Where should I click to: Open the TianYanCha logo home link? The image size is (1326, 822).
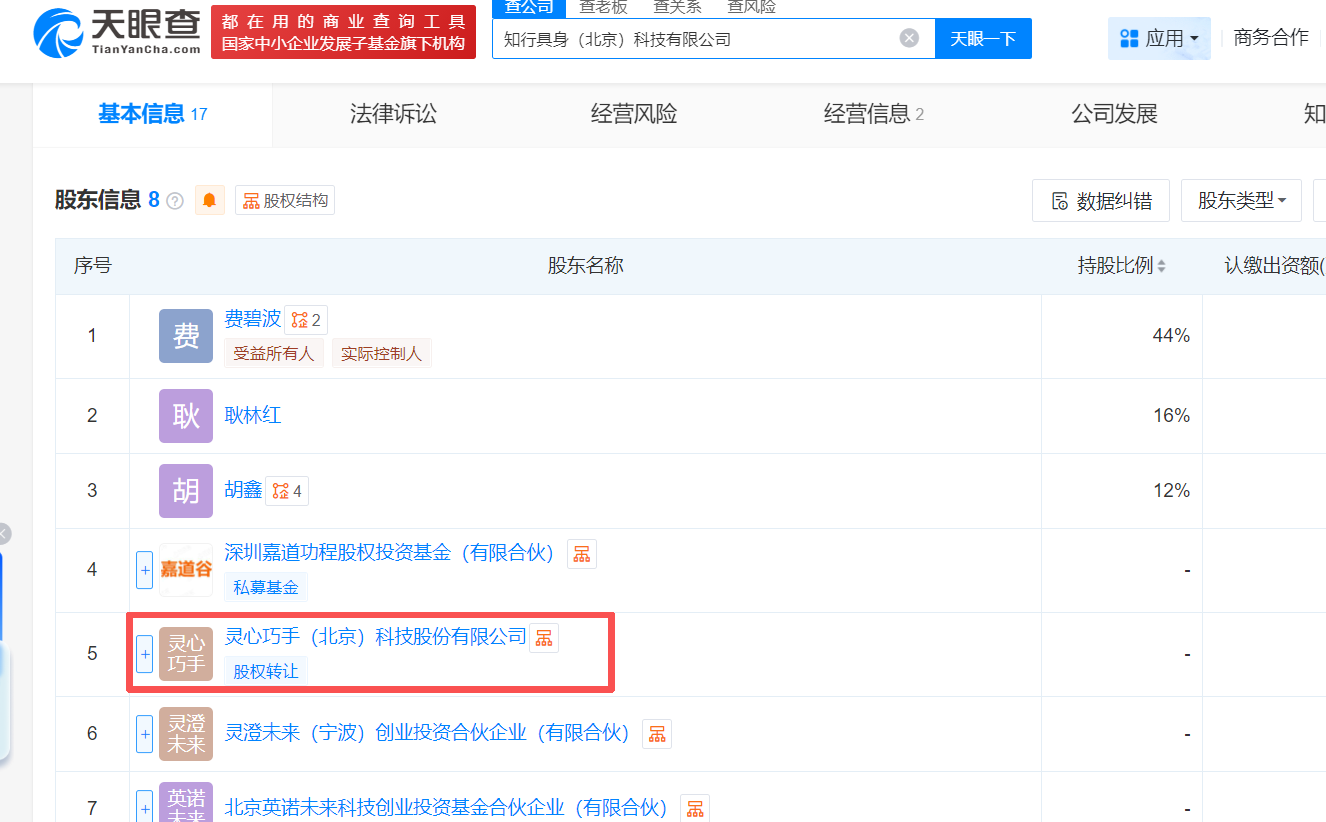tap(117, 32)
